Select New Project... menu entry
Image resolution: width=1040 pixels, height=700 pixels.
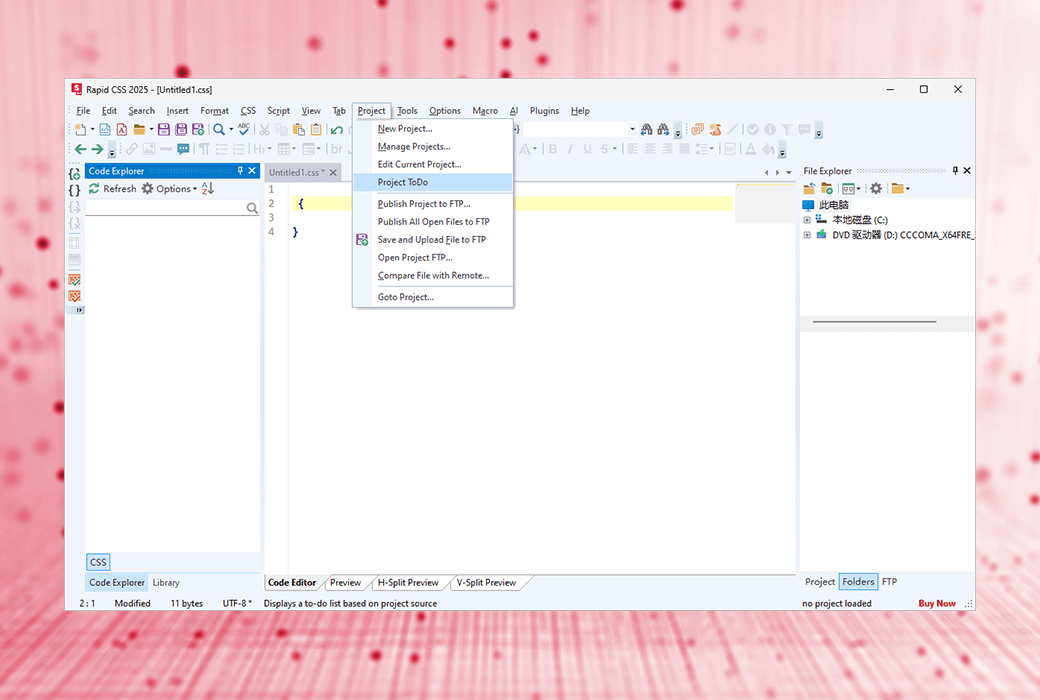tap(432, 129)
